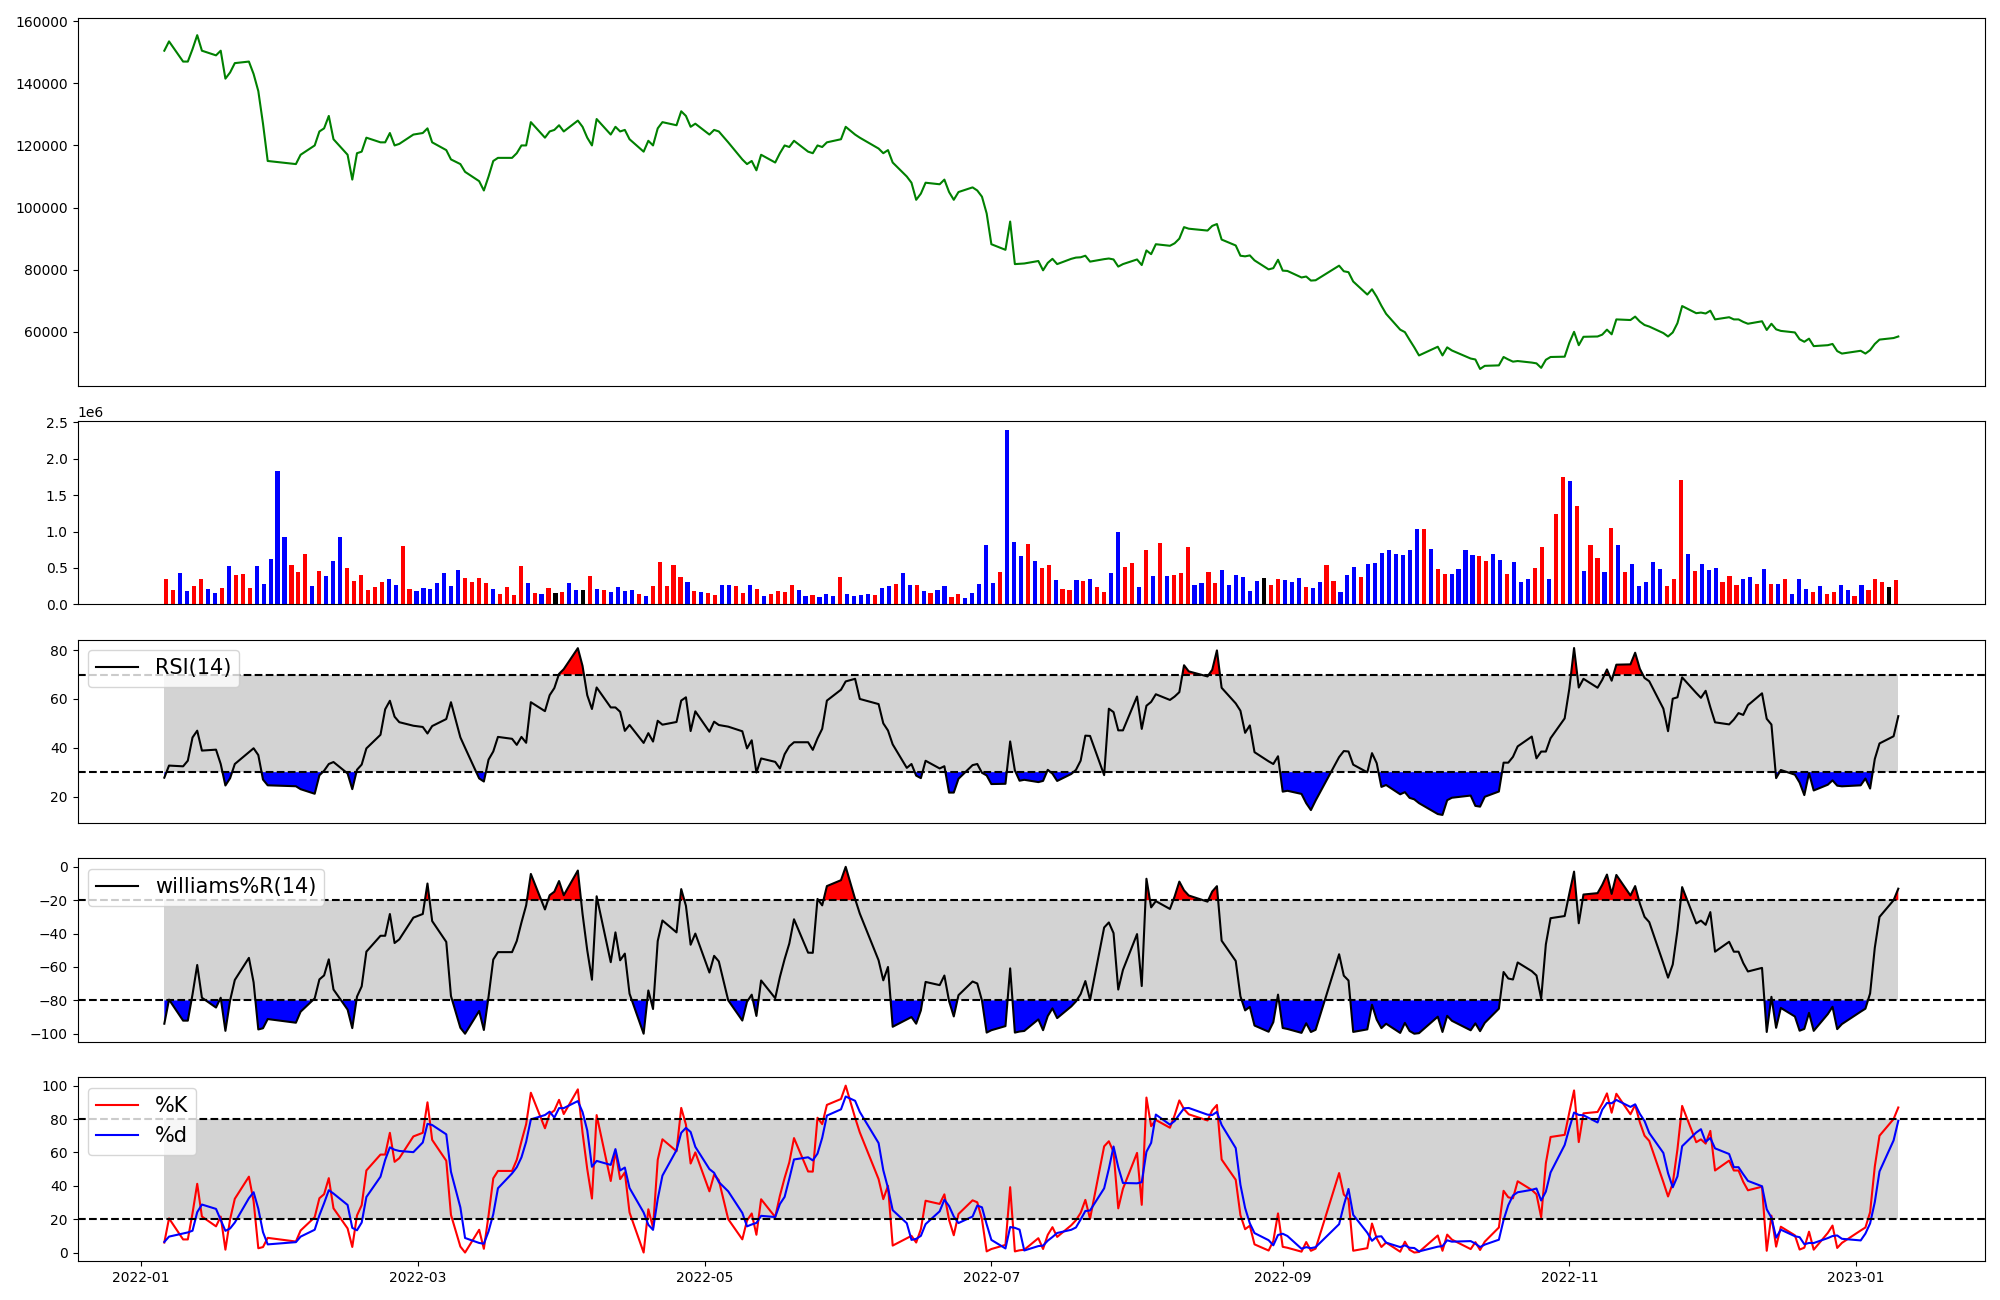Click the tallest blue volume bar

(x=1007, y=517)
